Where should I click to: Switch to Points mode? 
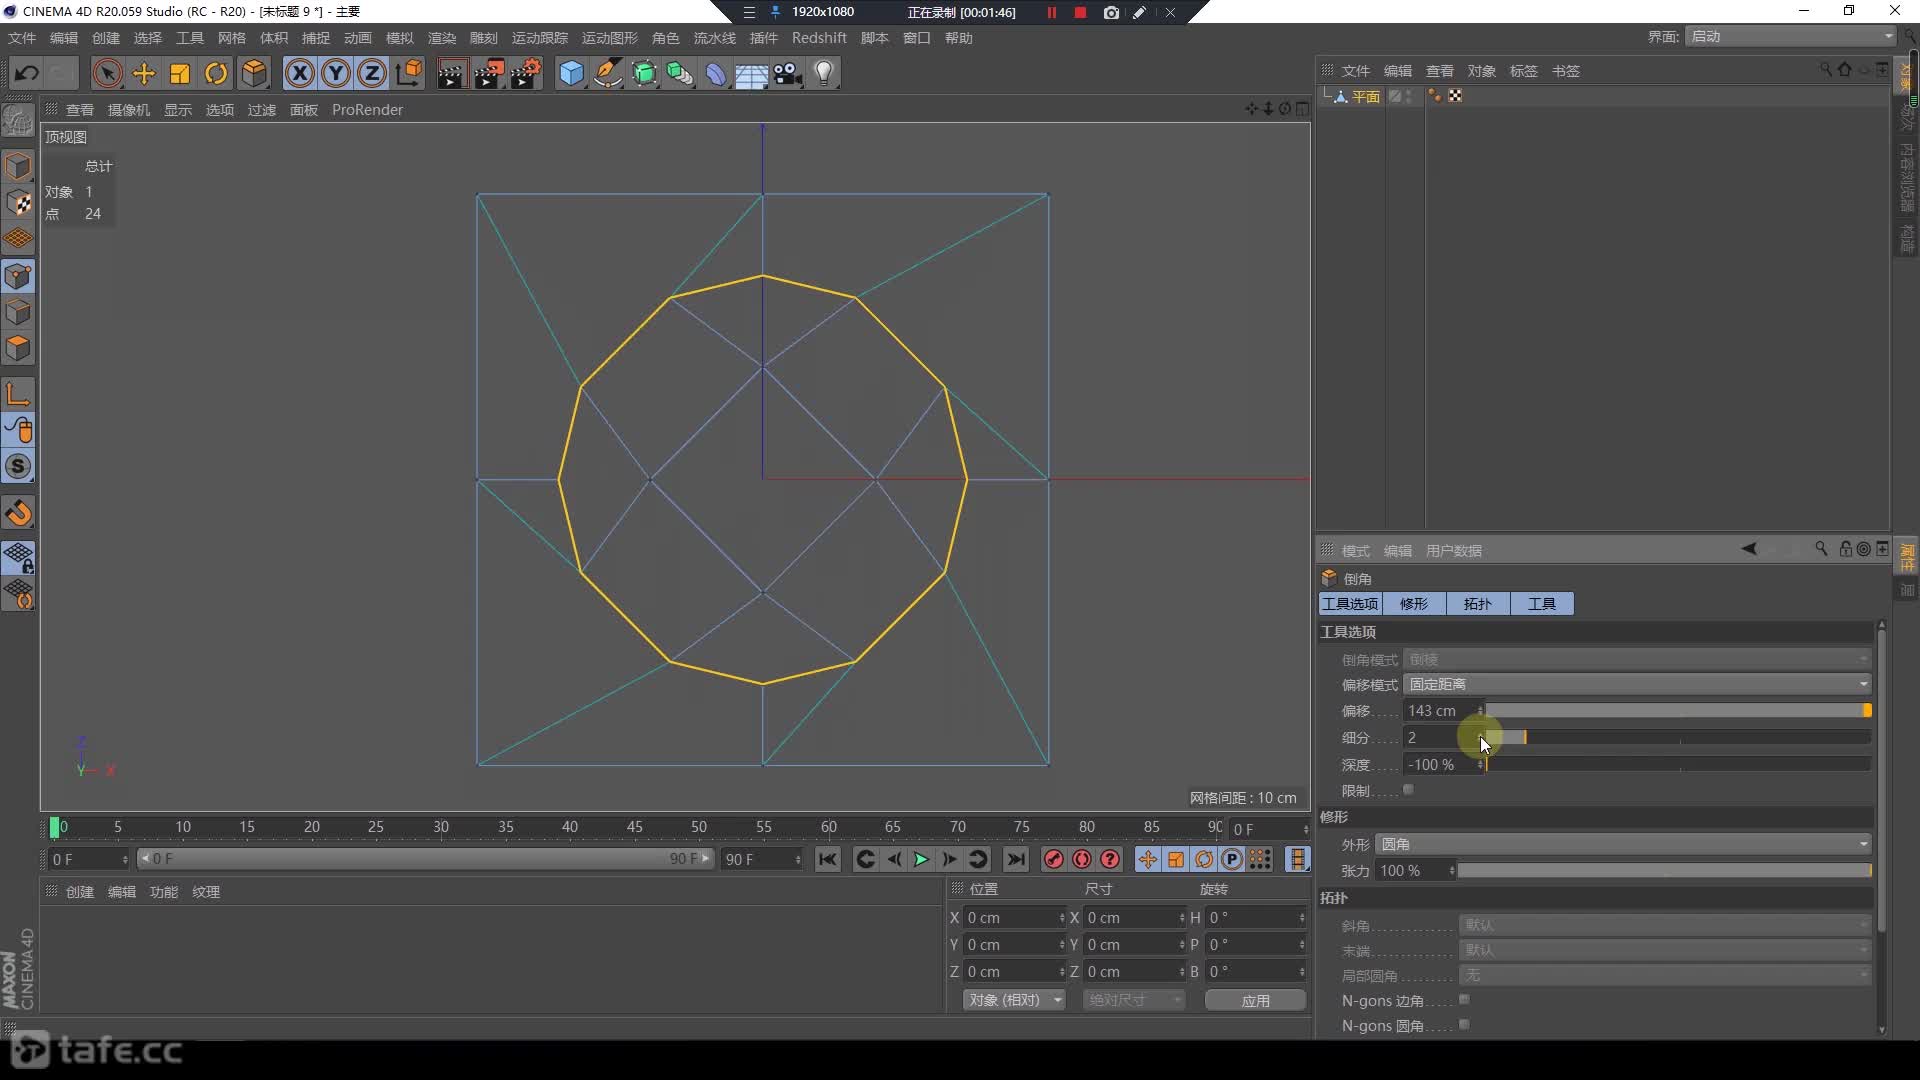coord(18,276)
